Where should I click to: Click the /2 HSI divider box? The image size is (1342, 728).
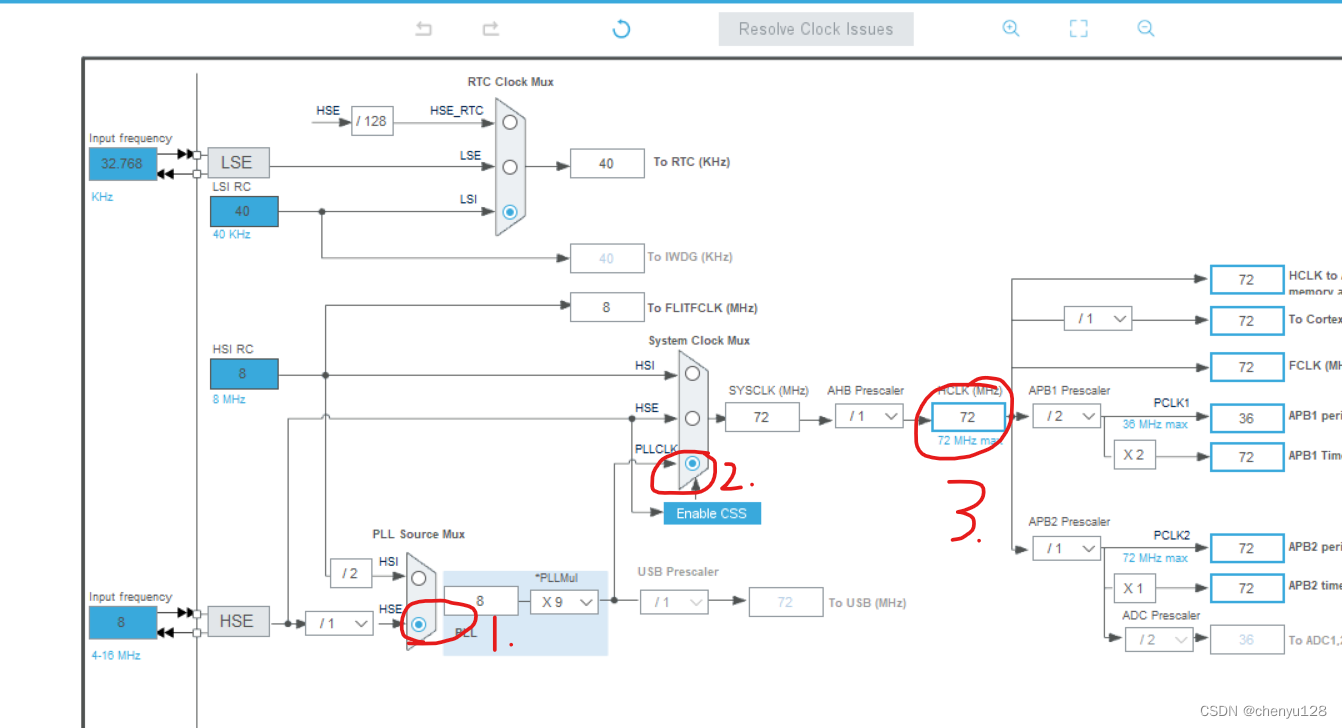pyautogui.click(x=350, y=574)
